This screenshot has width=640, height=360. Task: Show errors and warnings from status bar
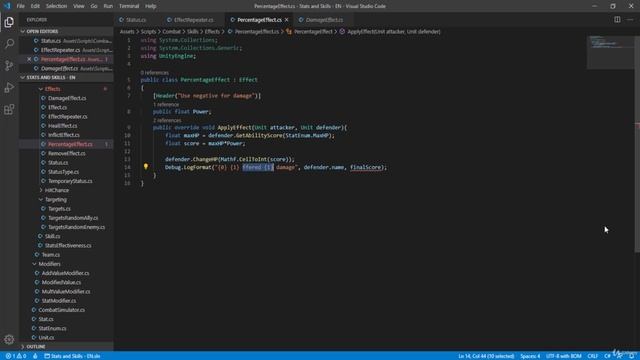click(x=16, y=356)
